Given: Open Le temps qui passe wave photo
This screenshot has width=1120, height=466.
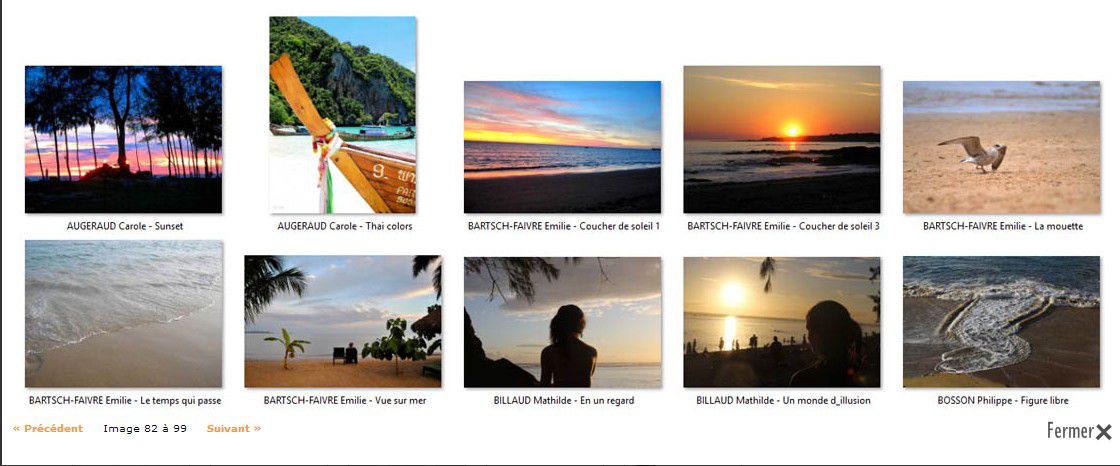Looking at the screenshot, I should pyautogui.click(x=124, y=314).
